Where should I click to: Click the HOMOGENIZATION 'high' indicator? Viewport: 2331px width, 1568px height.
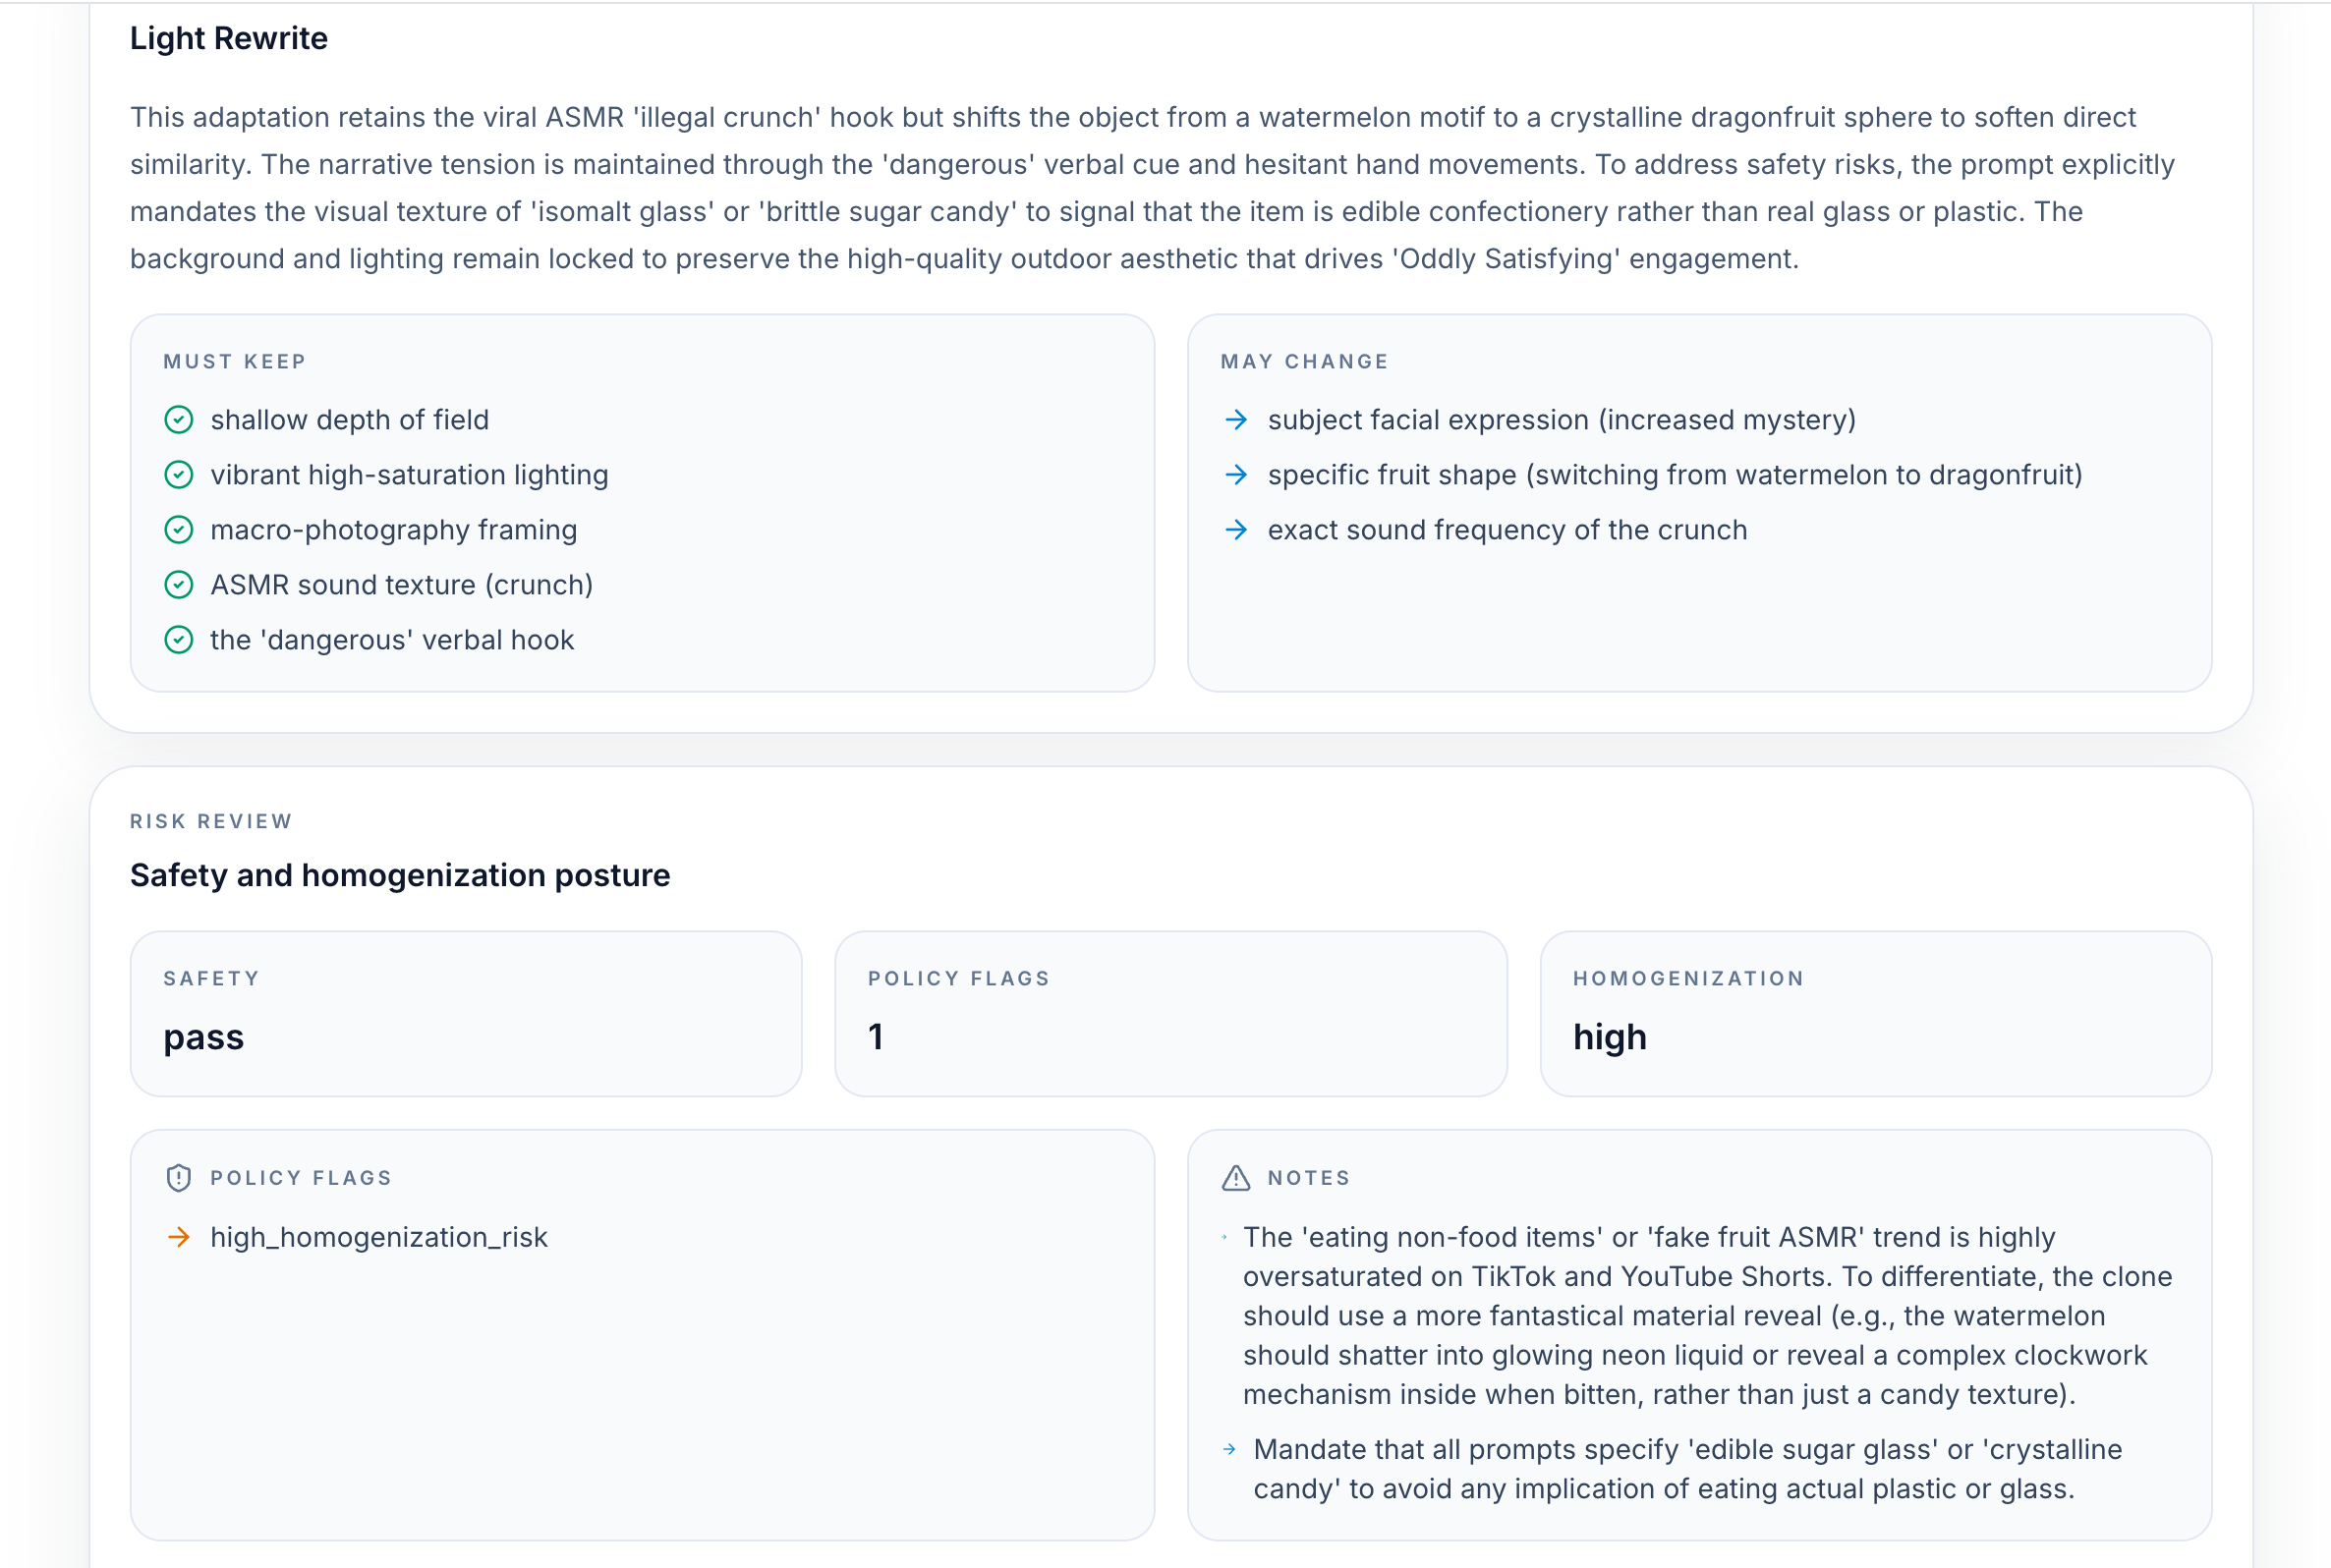[x=1876, y=1014]
